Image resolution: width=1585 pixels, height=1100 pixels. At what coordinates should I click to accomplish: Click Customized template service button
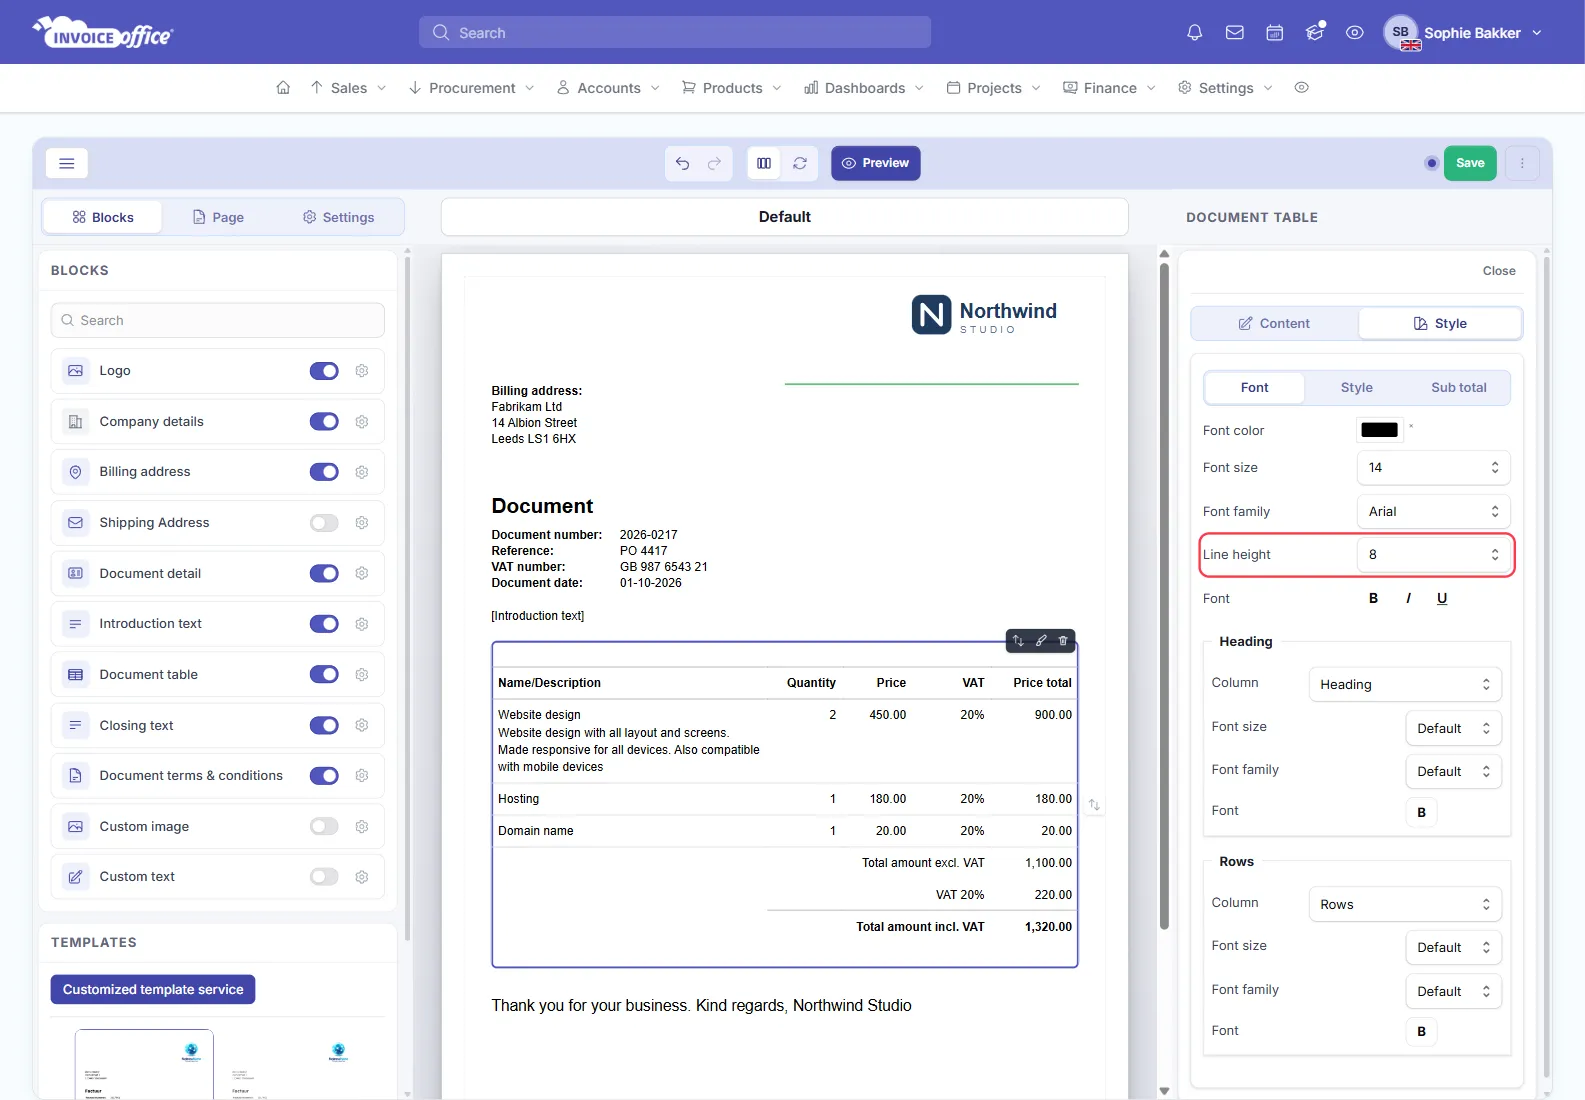153,989
